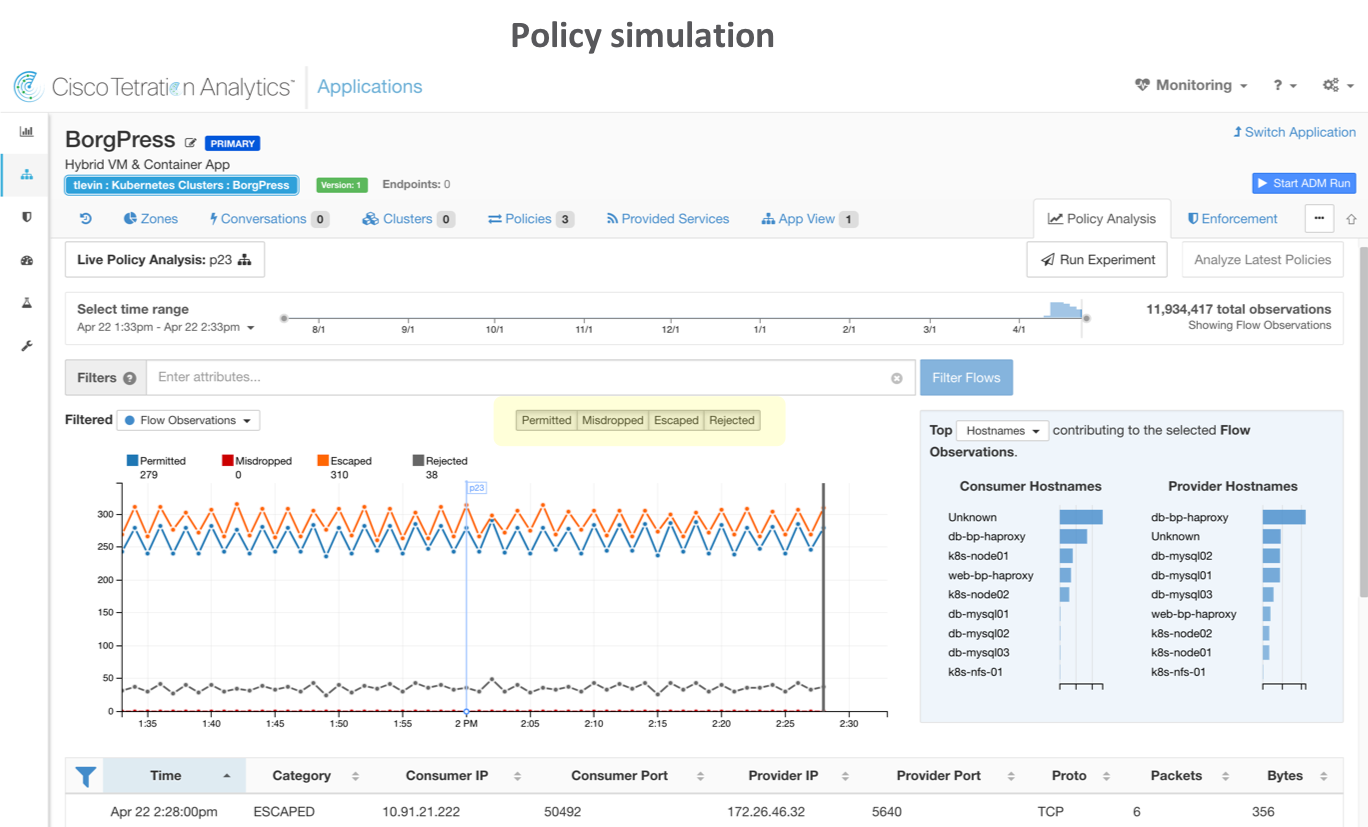The height and width of the screenshot is (827, 1368).
Task: Open the Policies tab
Action: point(530,219)
